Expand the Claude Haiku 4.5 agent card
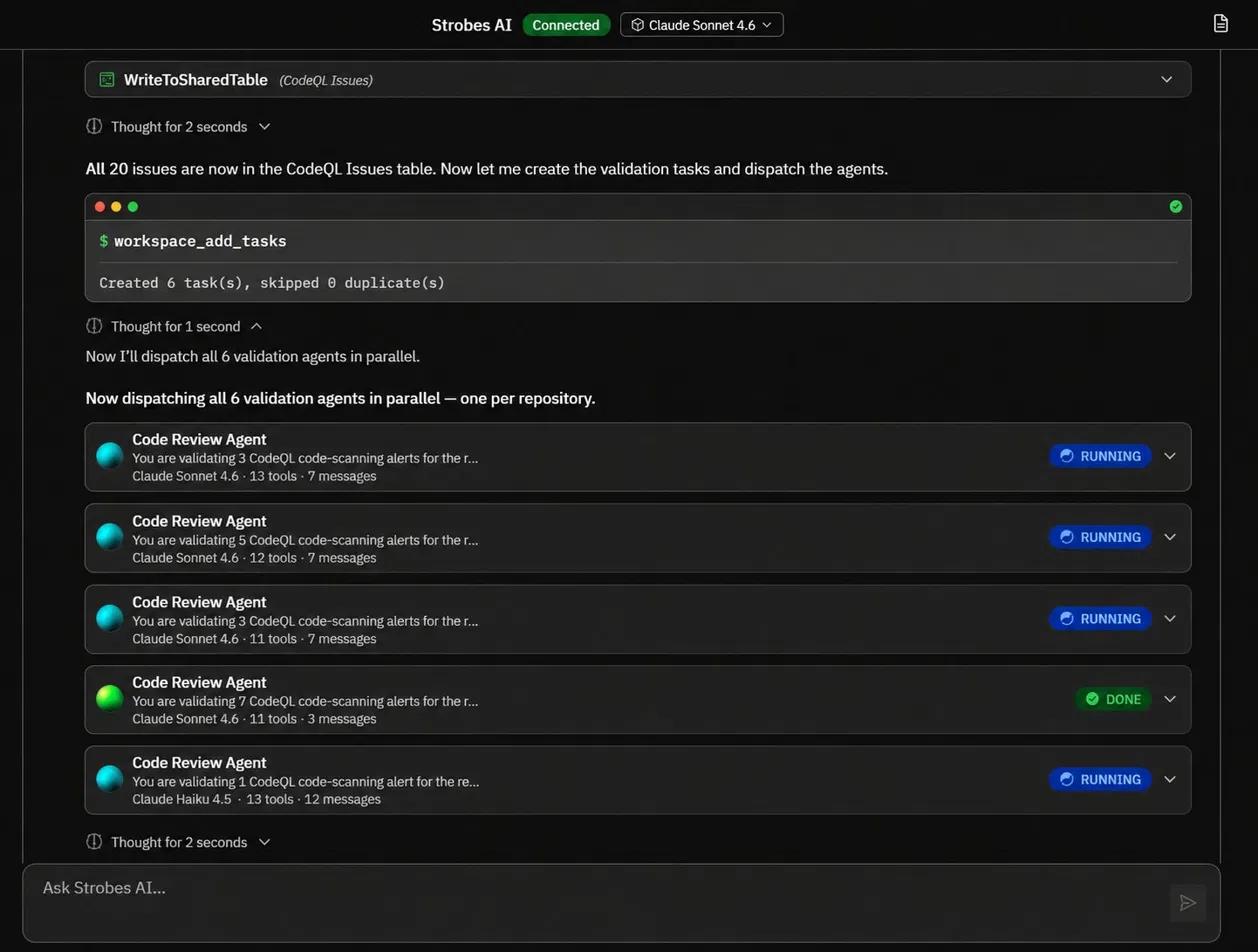Image resolution: width=1258 pixels, height=952 pixels. 1170,780
